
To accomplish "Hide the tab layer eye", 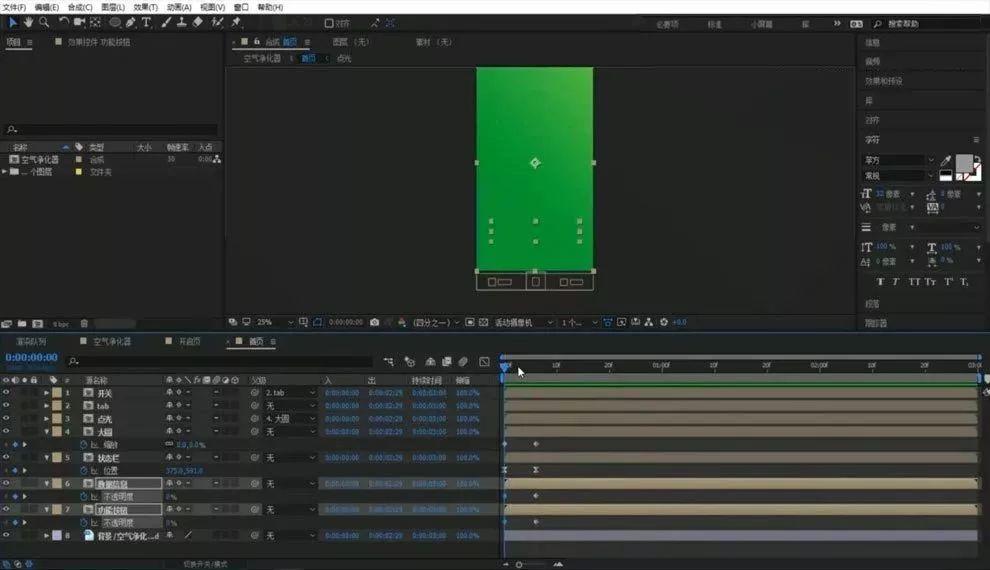I will 6,406.
